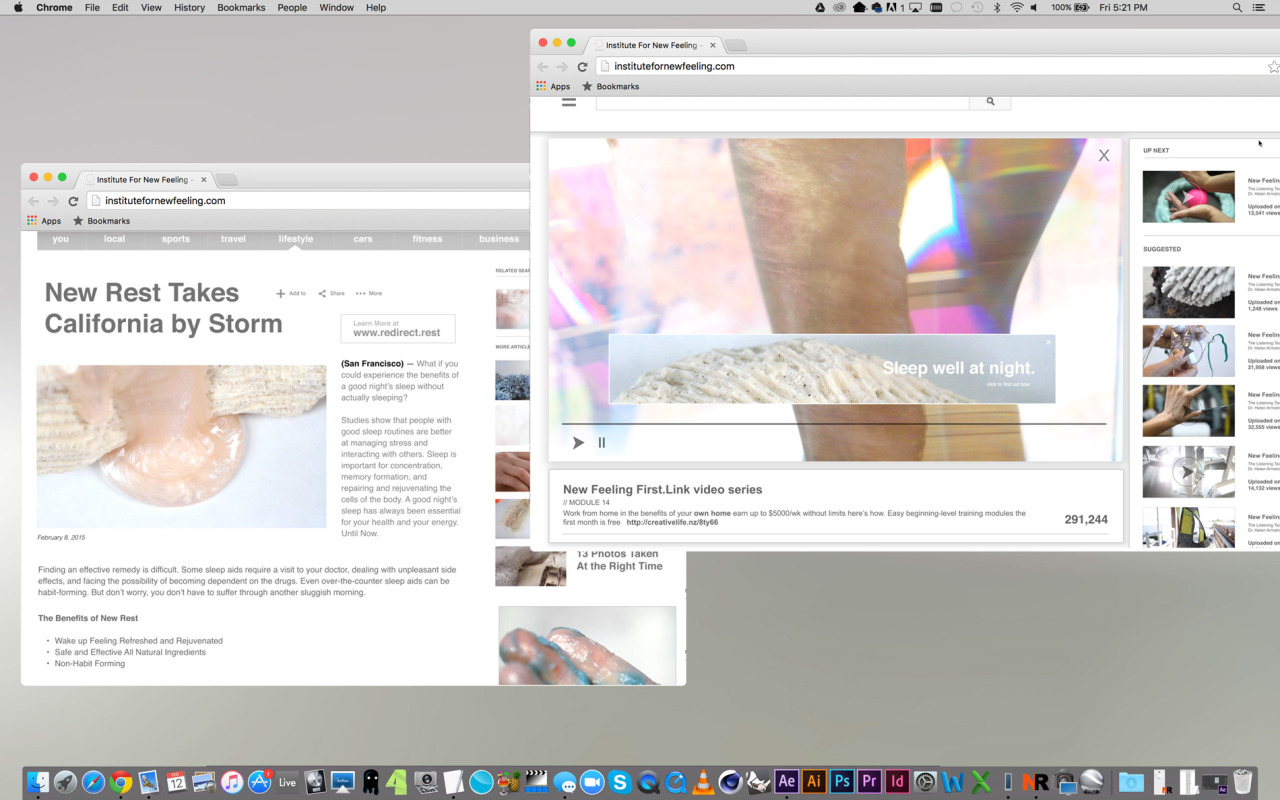Screen dimensions: 1280x800
Task: Close the 'Sleep well at night' ad banner
Action: tap(1048, 342)
